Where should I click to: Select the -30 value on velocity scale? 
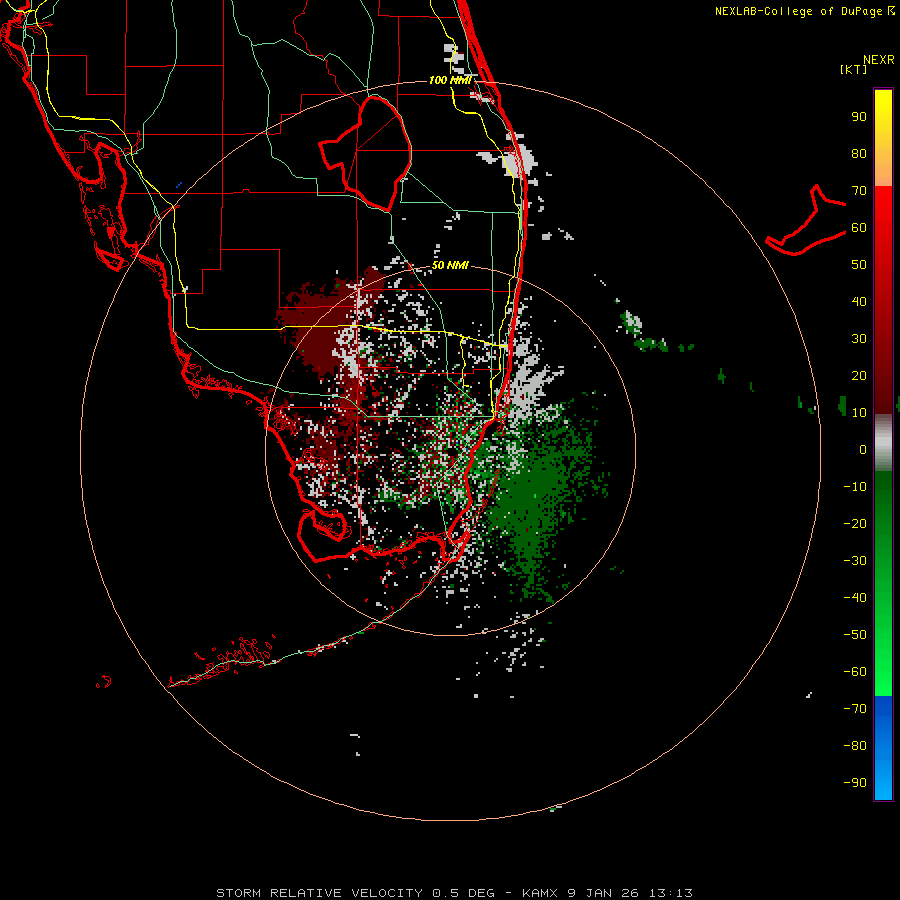pos(855,561)
